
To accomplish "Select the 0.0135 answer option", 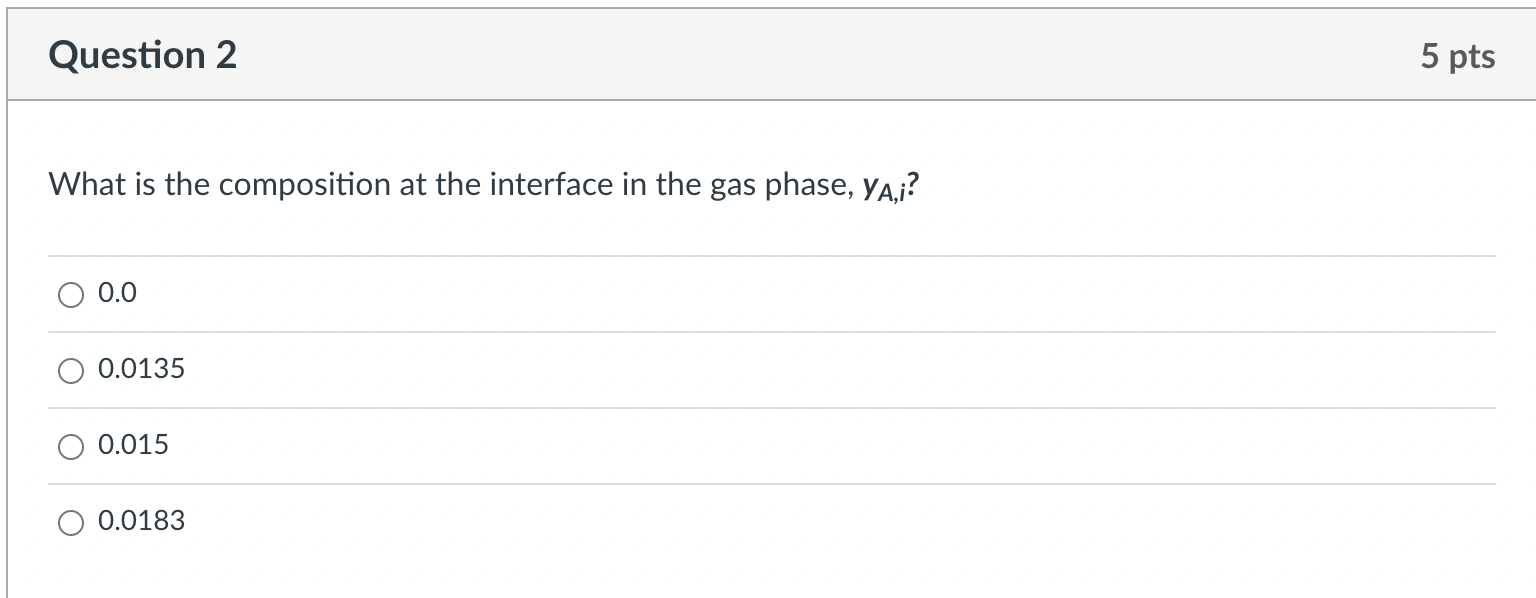I will [x=70, y=371].
